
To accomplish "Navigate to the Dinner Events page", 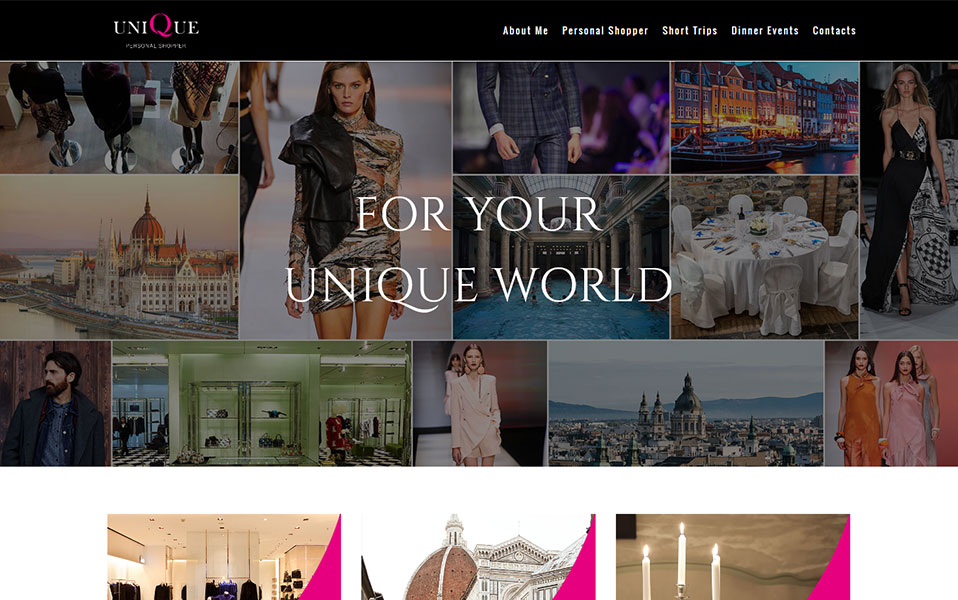I will point(765,31).
